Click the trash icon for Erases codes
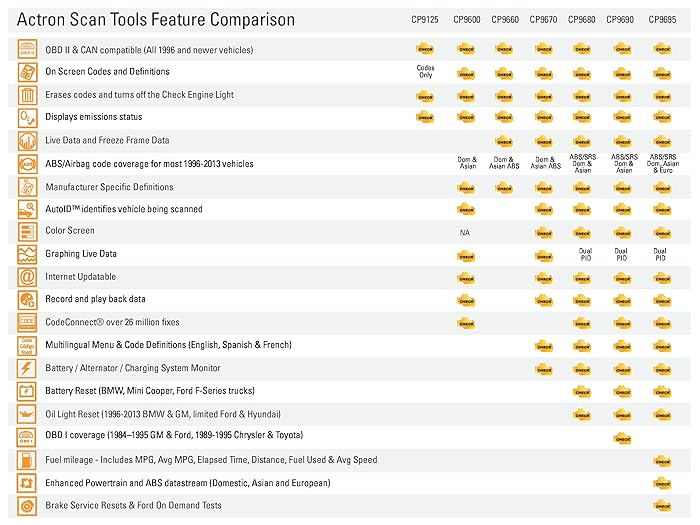The width and height of the screenshot is (700, 525). (x=27, y=95)
